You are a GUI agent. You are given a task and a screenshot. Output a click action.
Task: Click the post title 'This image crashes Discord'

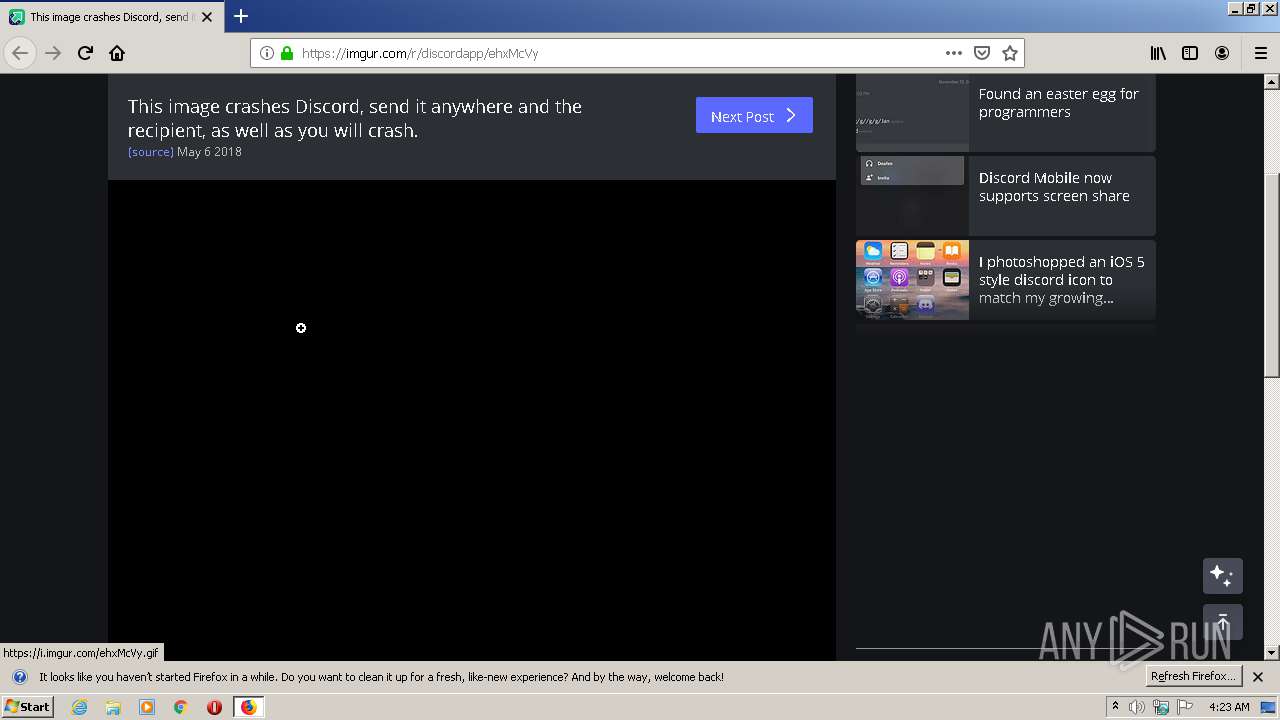(355, 118)
